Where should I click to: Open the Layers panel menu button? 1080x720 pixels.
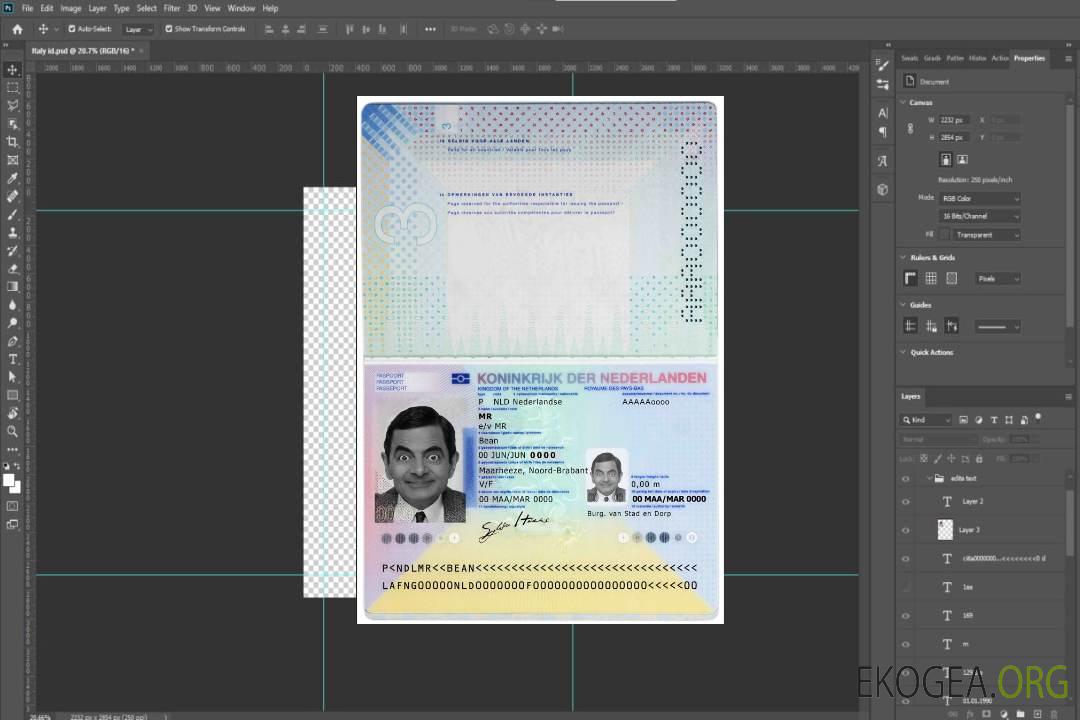coord(1068,397)
